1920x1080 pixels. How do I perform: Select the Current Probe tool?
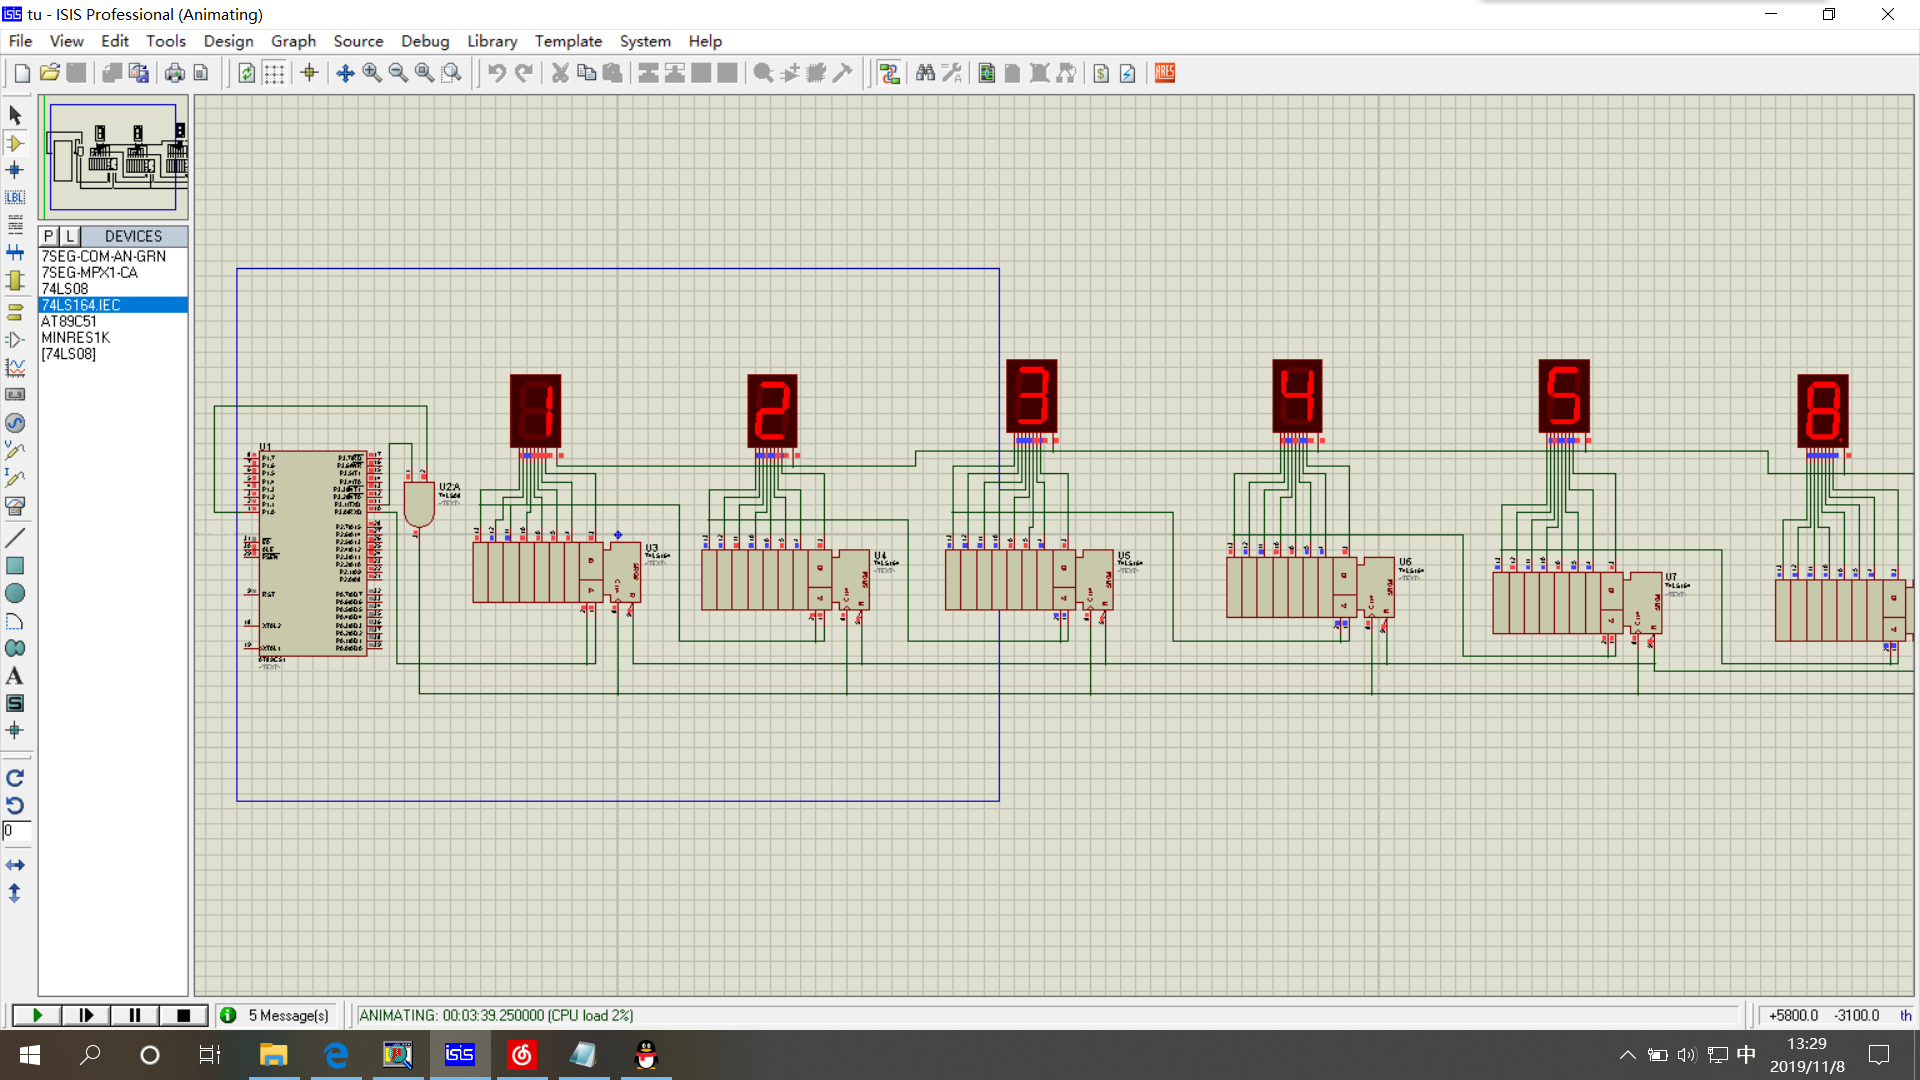point(15,478)
